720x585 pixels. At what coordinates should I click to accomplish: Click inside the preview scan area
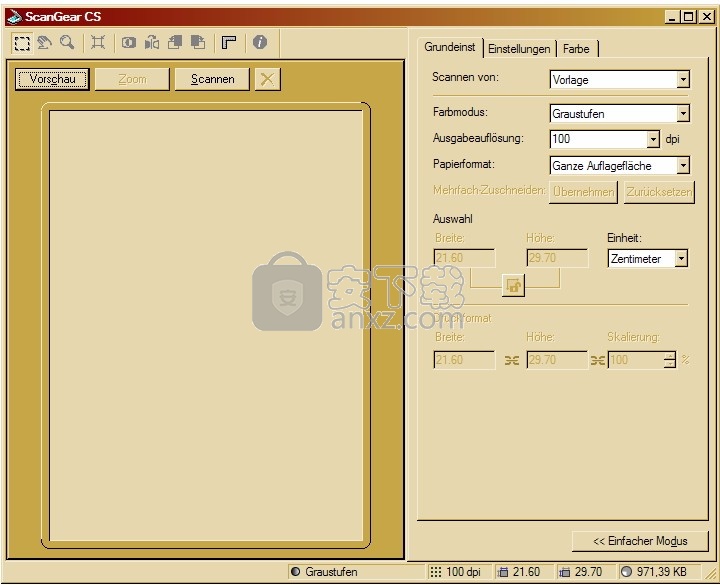206,326
